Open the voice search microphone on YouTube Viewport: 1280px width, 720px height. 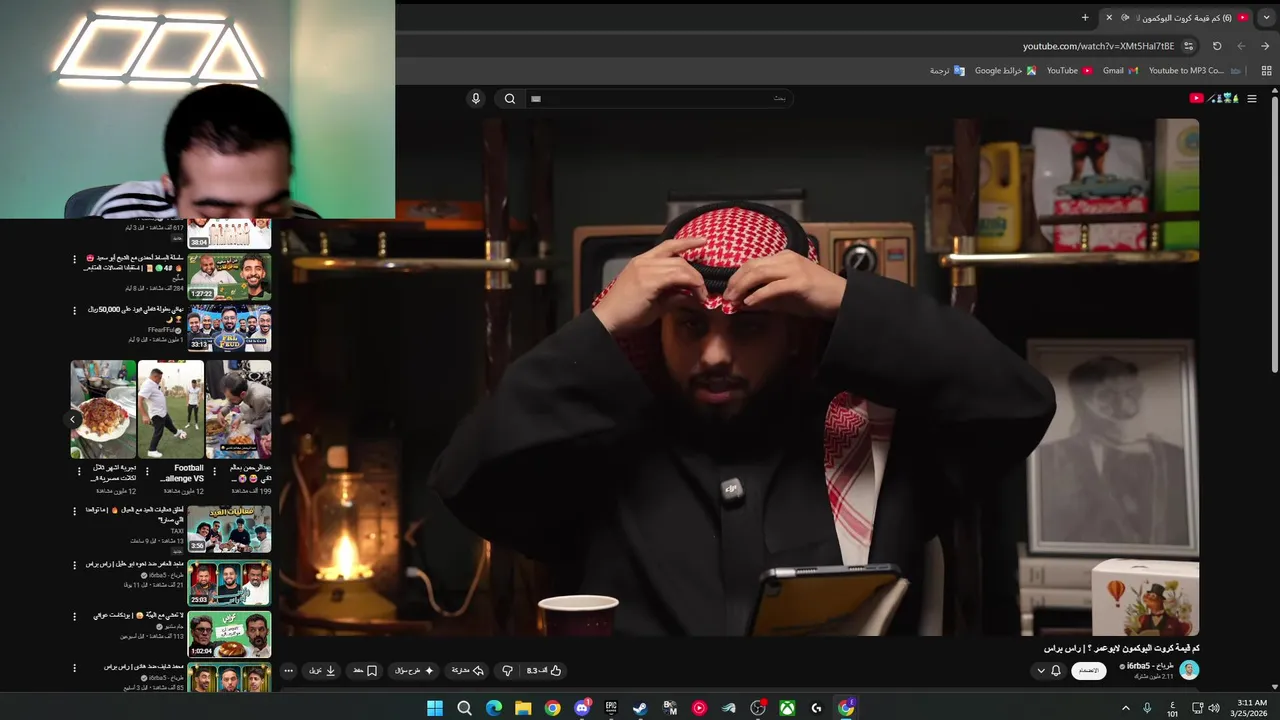[x=476, y=98]
